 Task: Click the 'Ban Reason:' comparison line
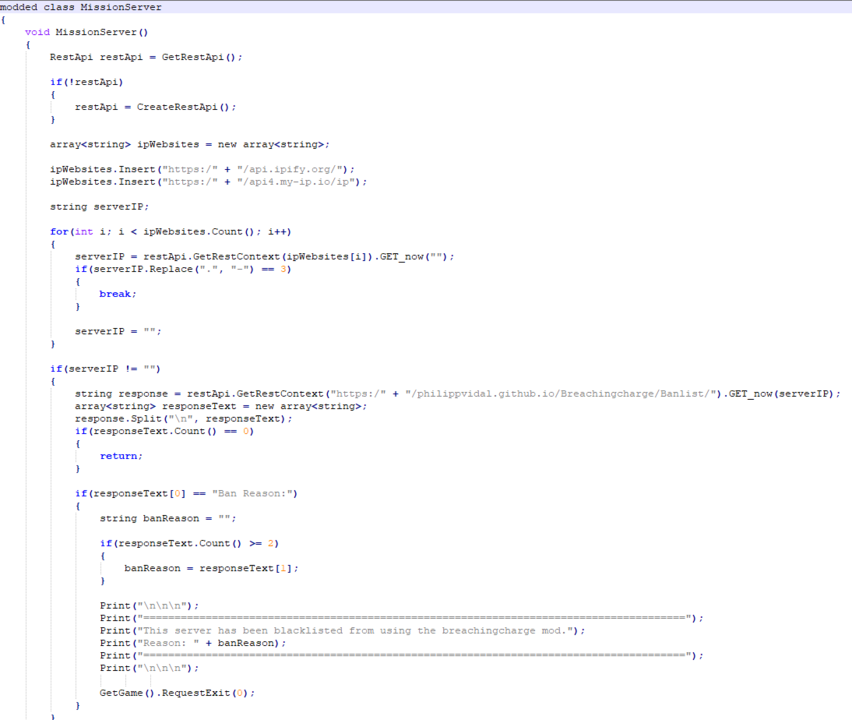tap(186, 494)
